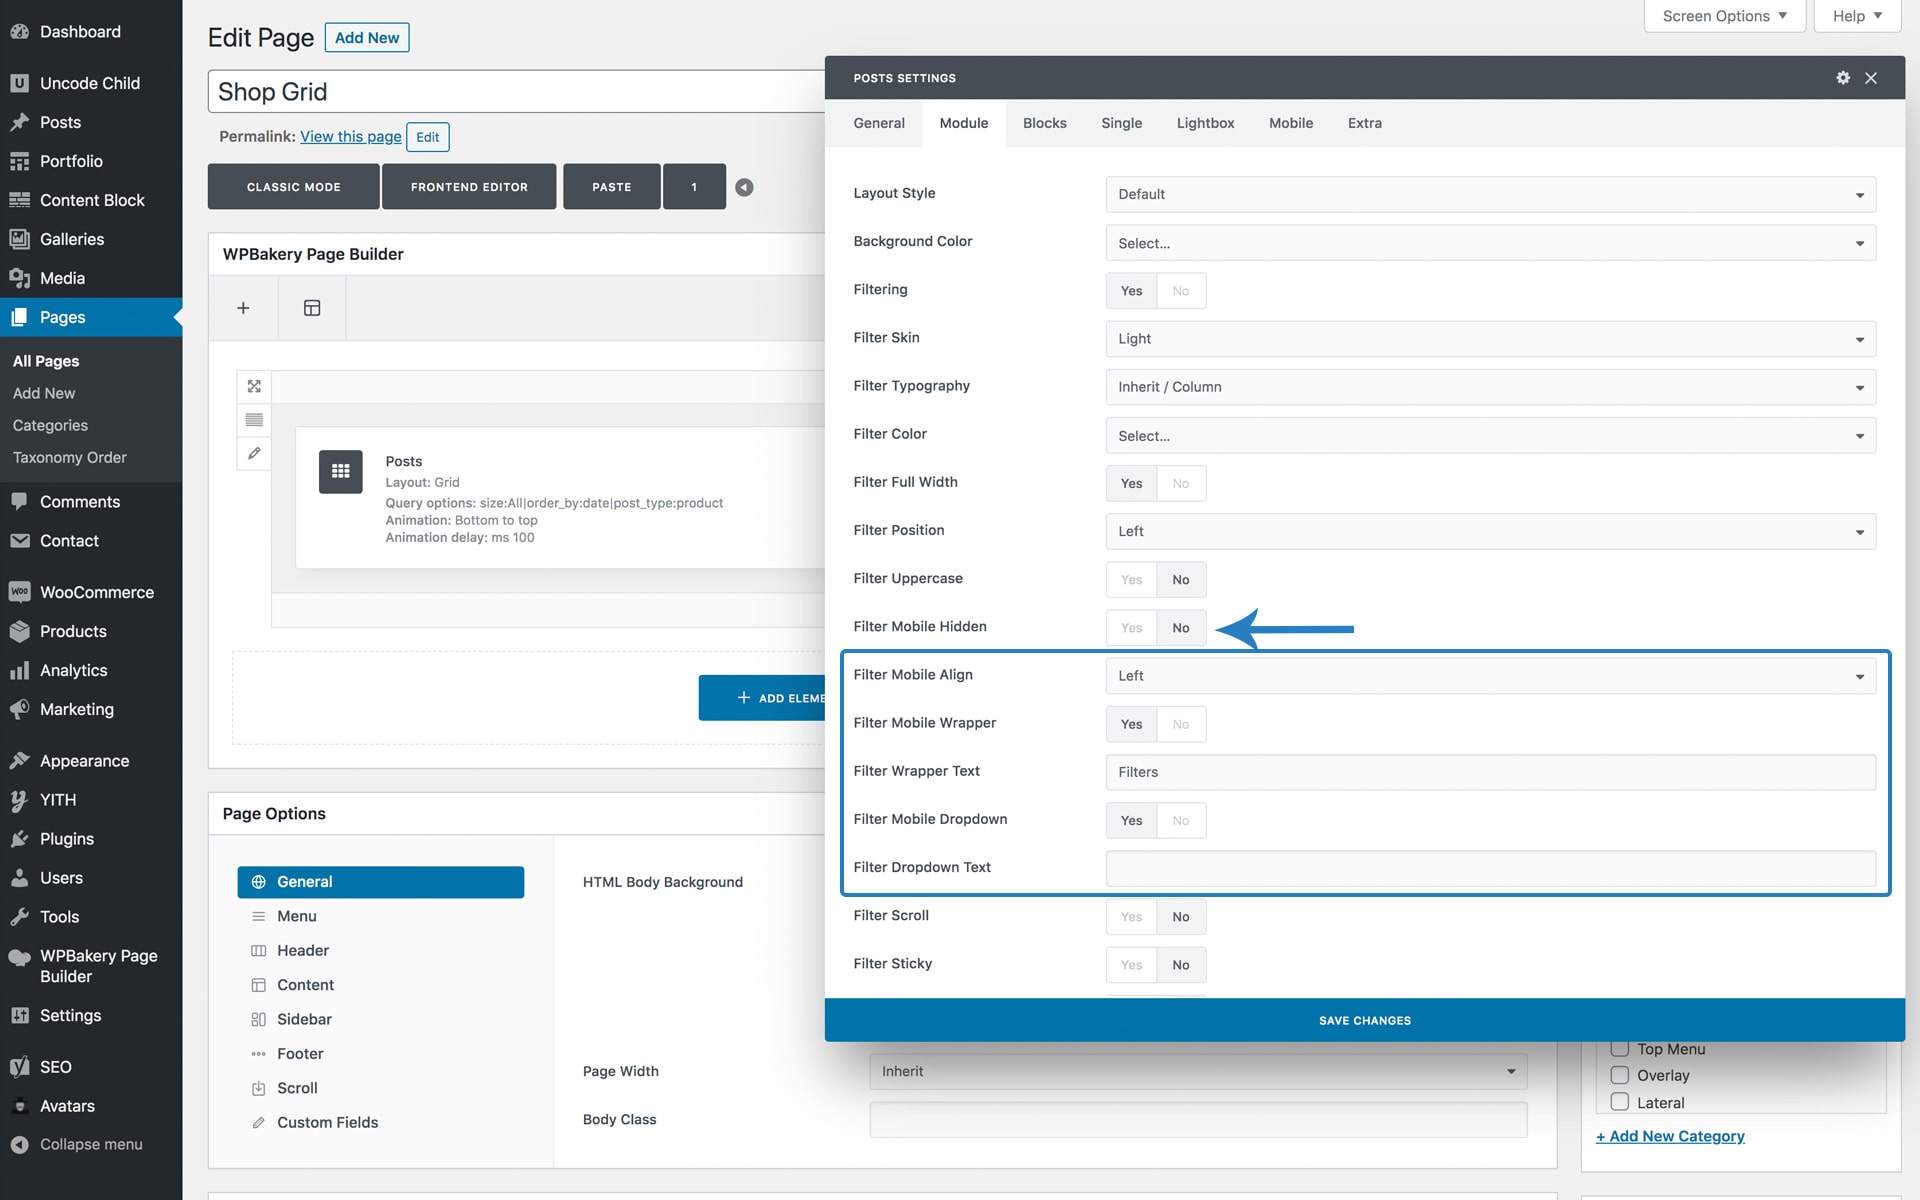Open the Background Color select
The height and width of the screenshot is (1200, 1920).
[1489, 243]
